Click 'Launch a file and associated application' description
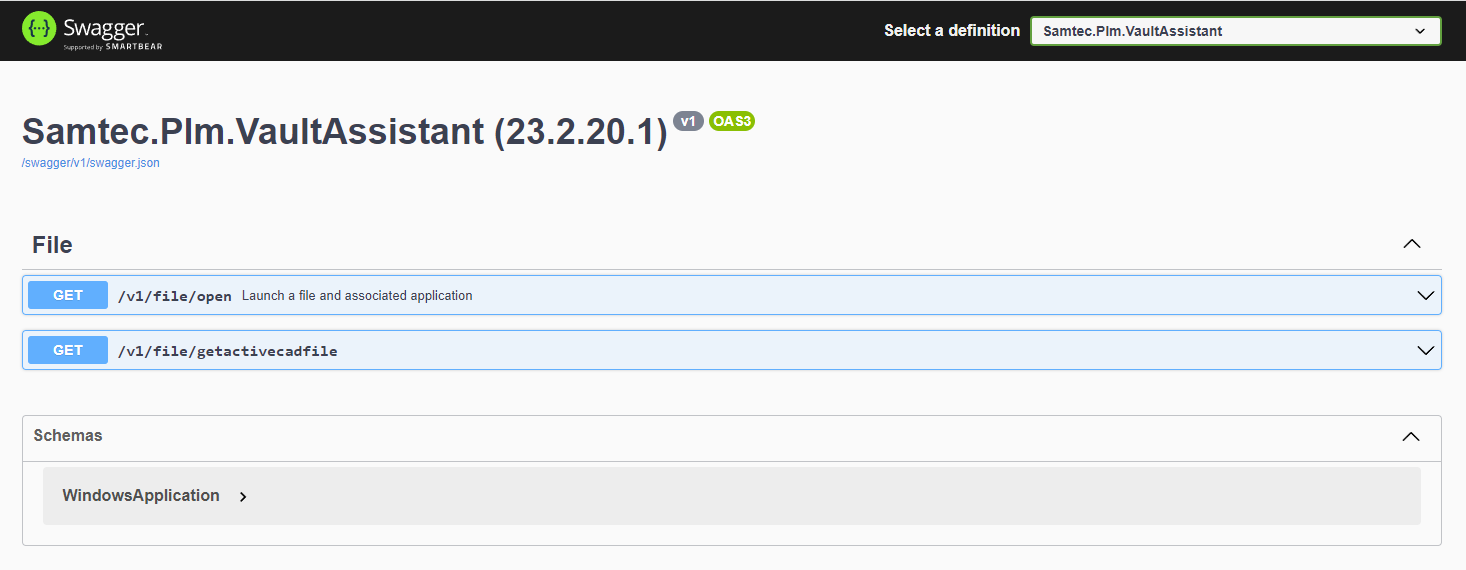The image size is (1466, 570). 357,296
